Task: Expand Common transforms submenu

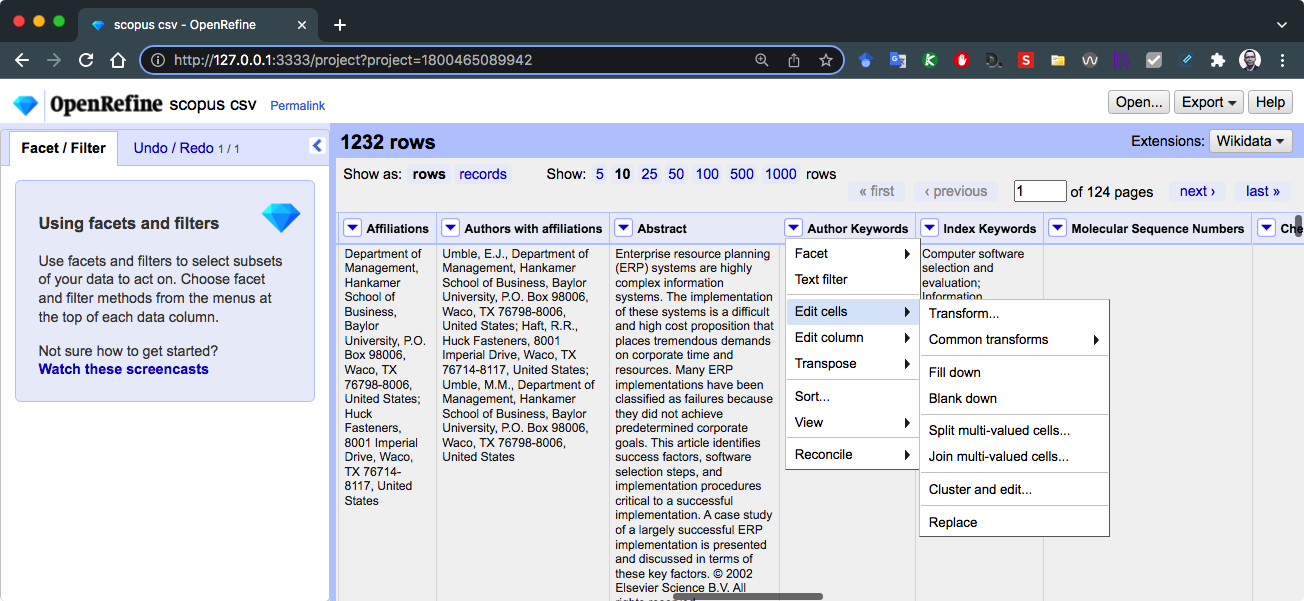Action: 1014,339
